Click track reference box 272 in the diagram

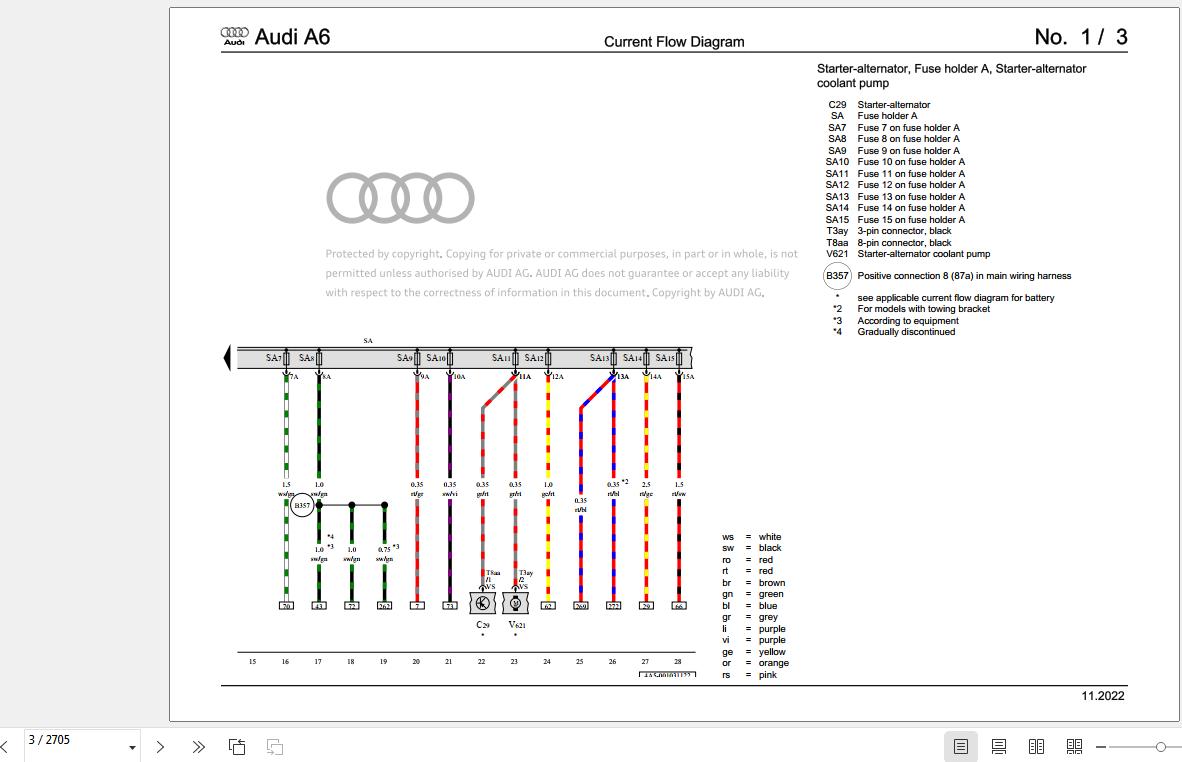click(x=614, y=605)
